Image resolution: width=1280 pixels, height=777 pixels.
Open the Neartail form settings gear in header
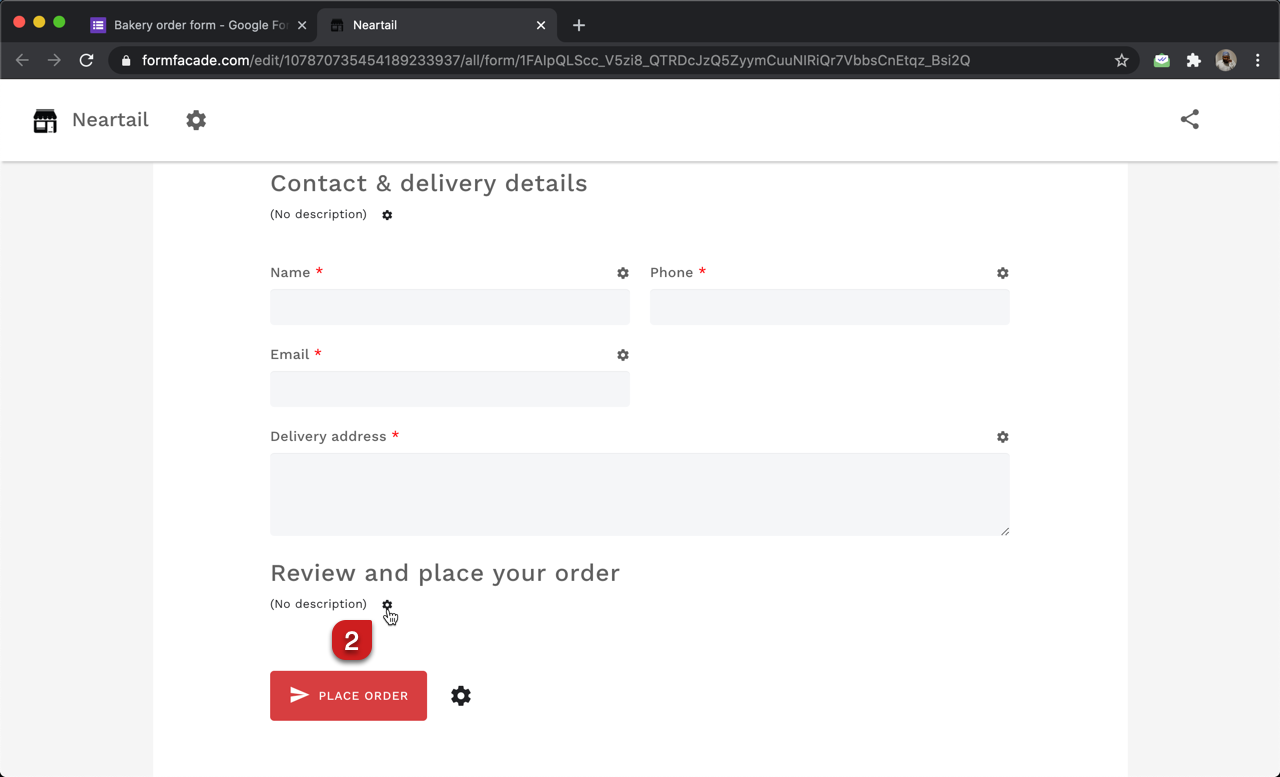(196, 120)
